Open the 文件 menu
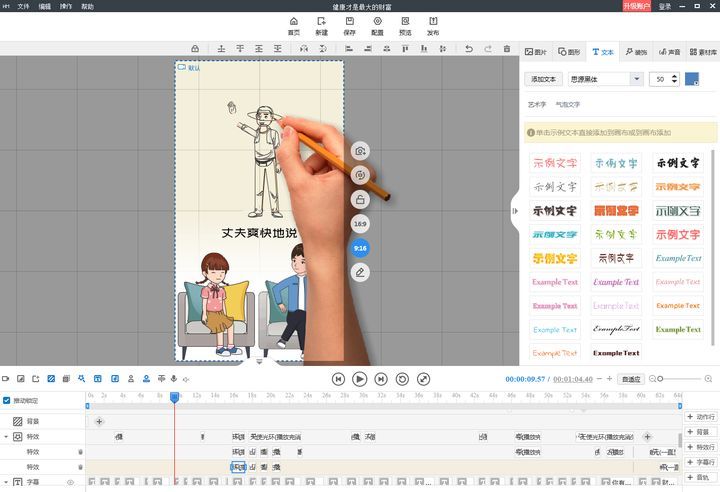720x492 pixels. [x=23, y=6]
